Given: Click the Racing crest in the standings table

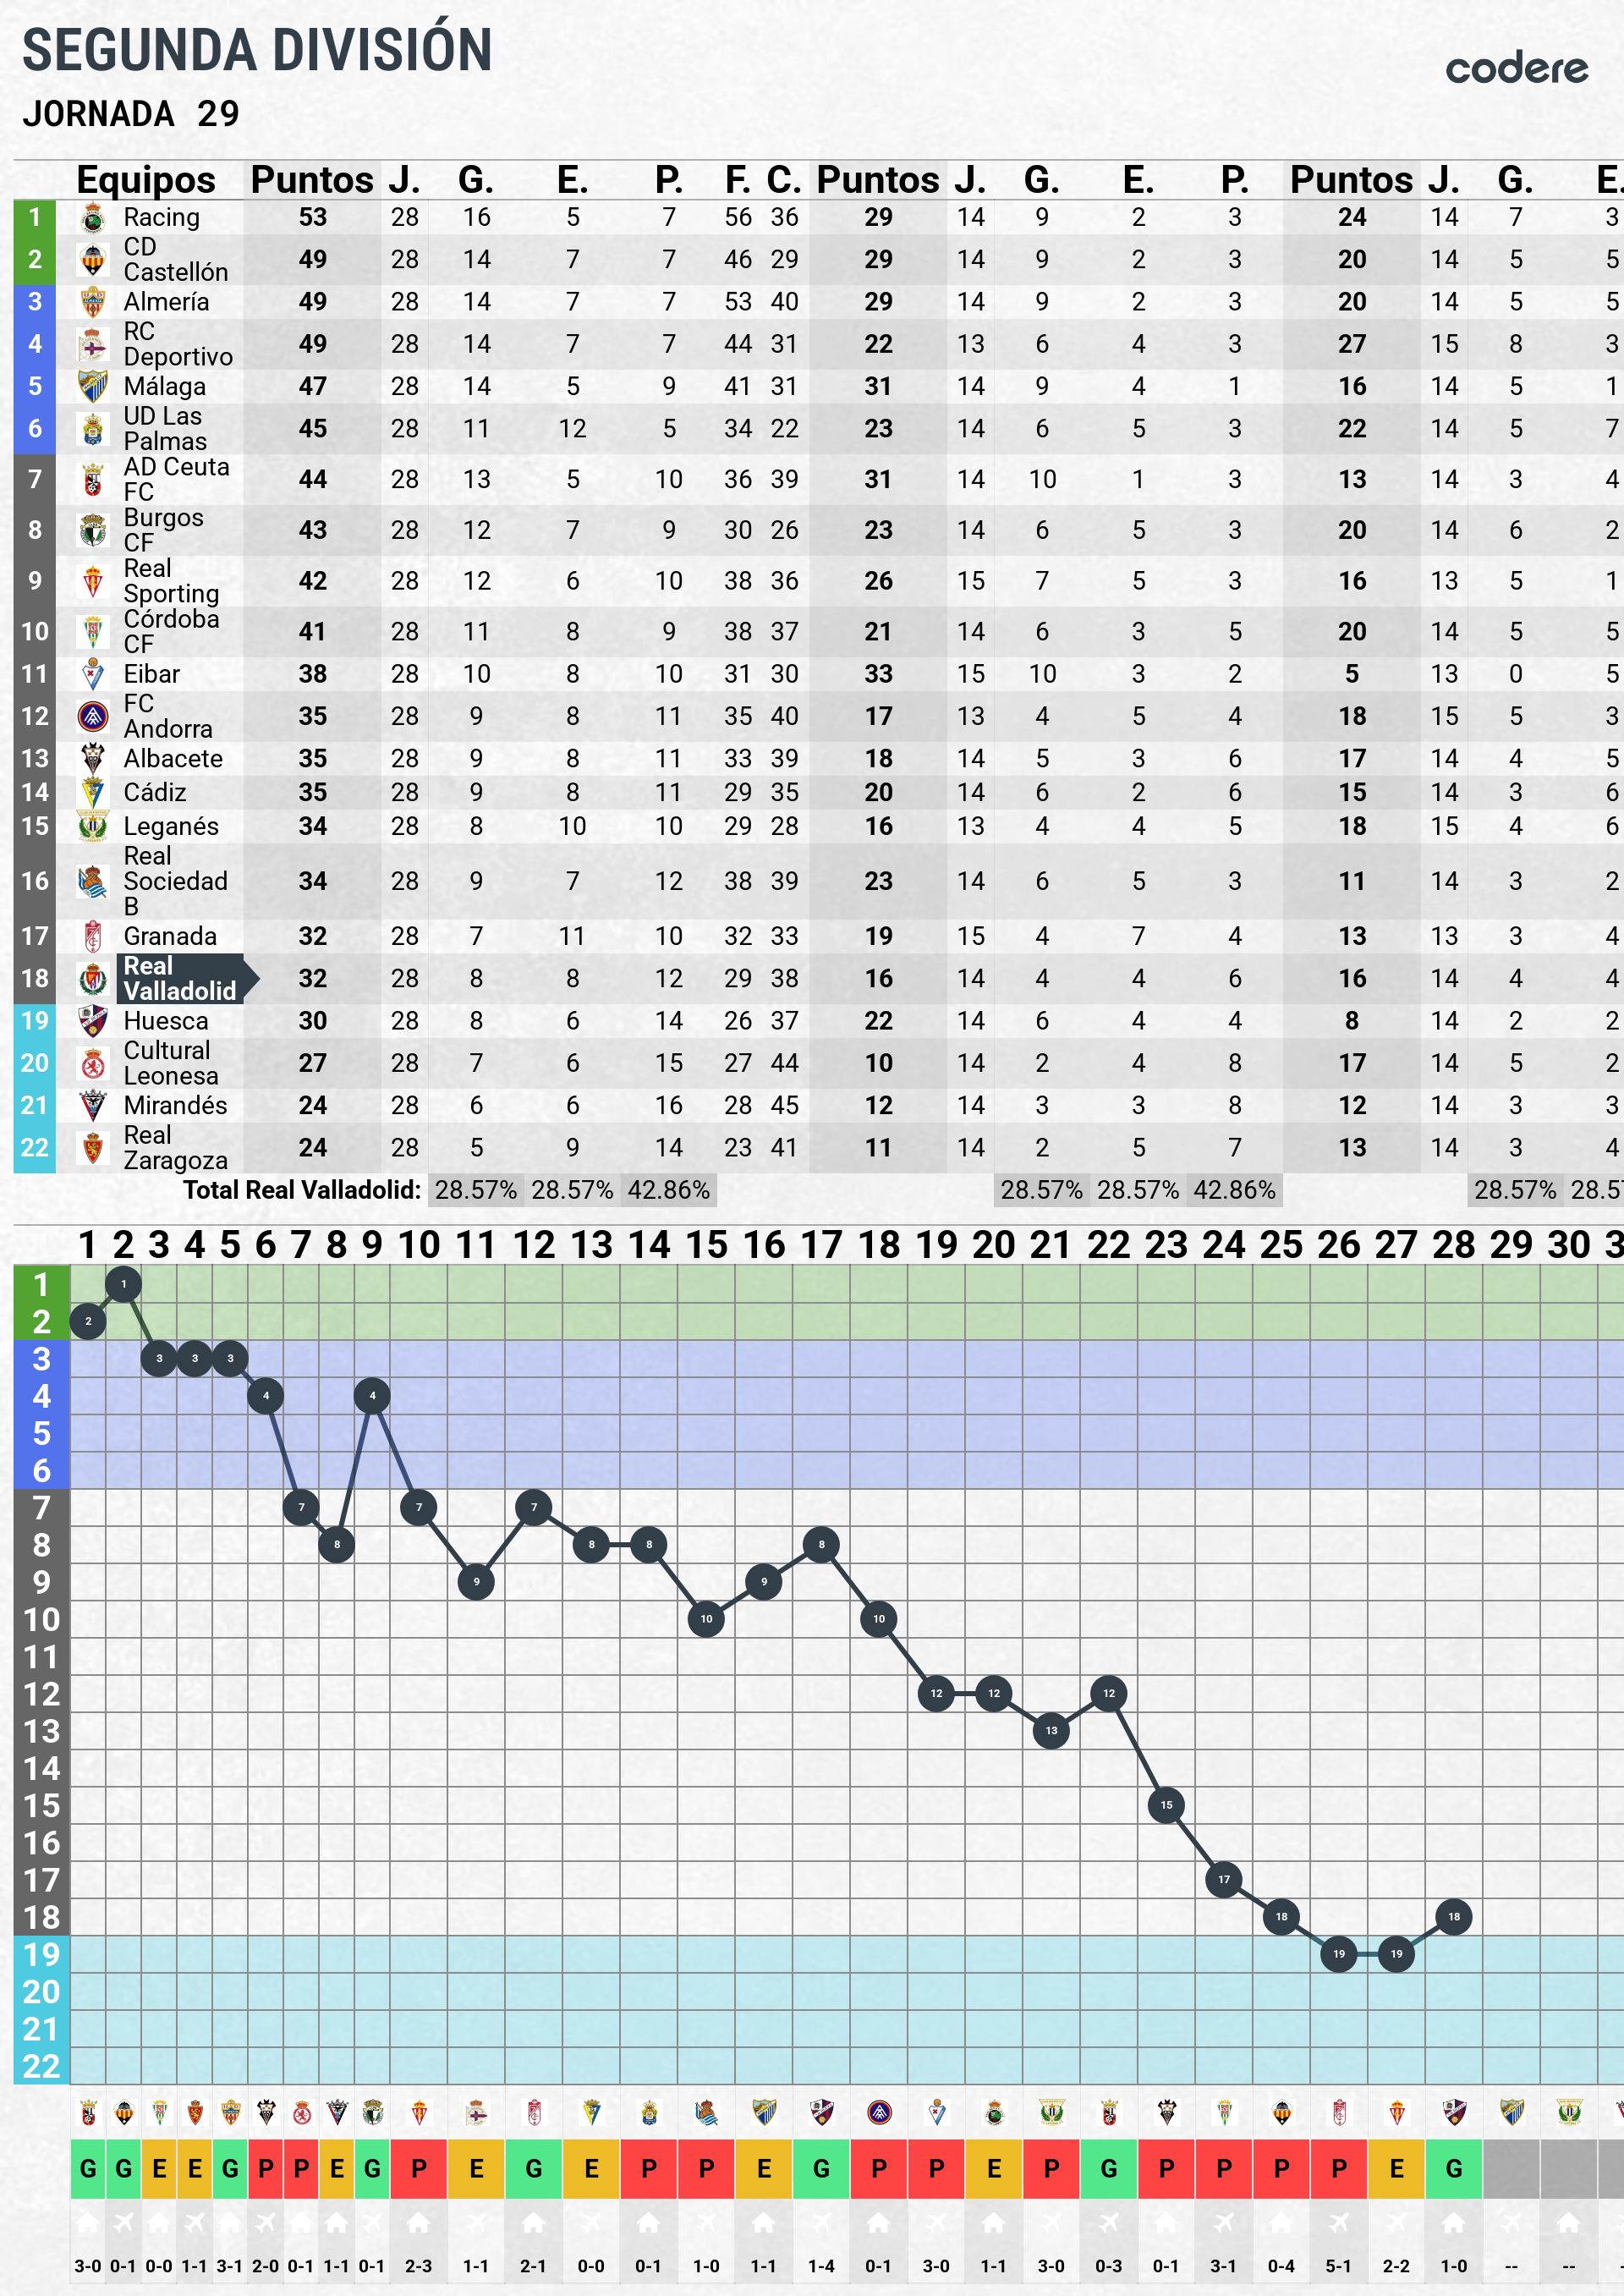Looking at the screenshot, I should click(92, 217).
